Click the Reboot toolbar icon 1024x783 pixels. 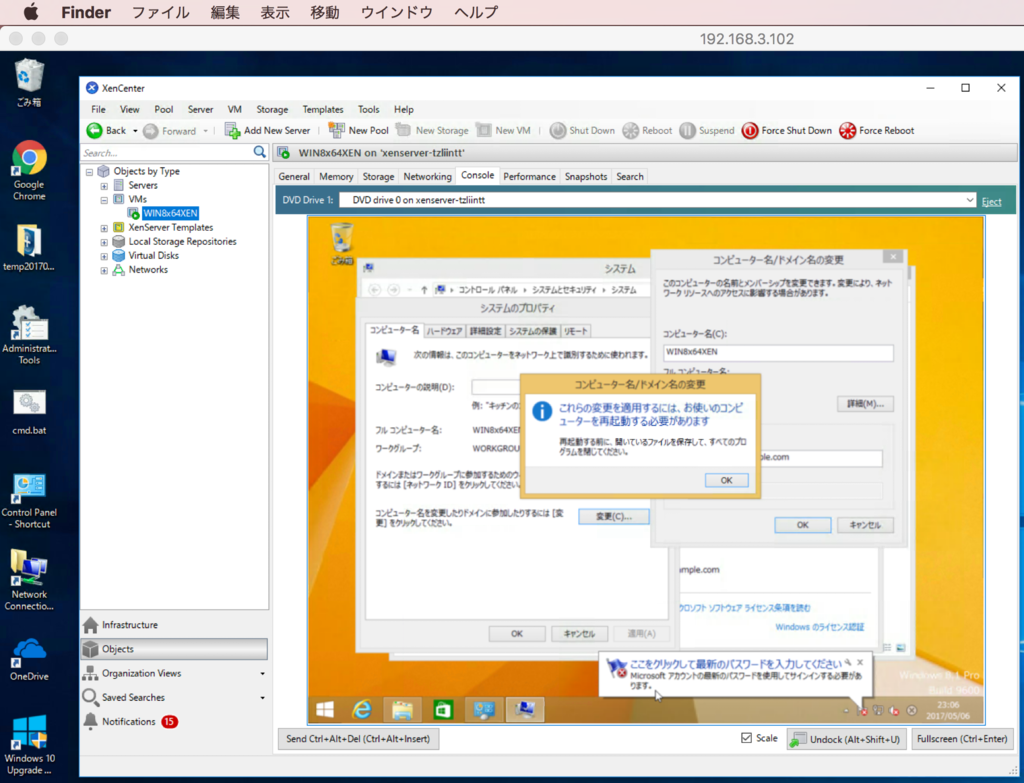[630, 131]
